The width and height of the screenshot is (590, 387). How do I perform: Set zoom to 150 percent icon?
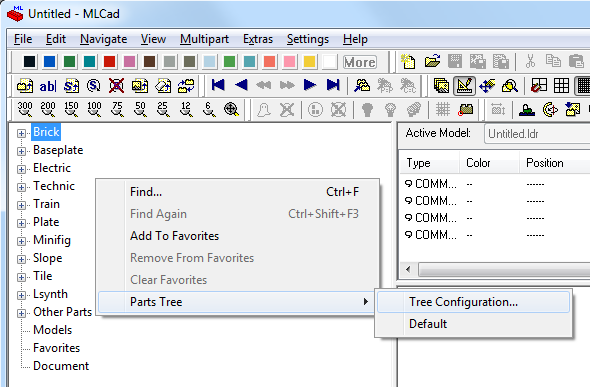click(71, 109)
